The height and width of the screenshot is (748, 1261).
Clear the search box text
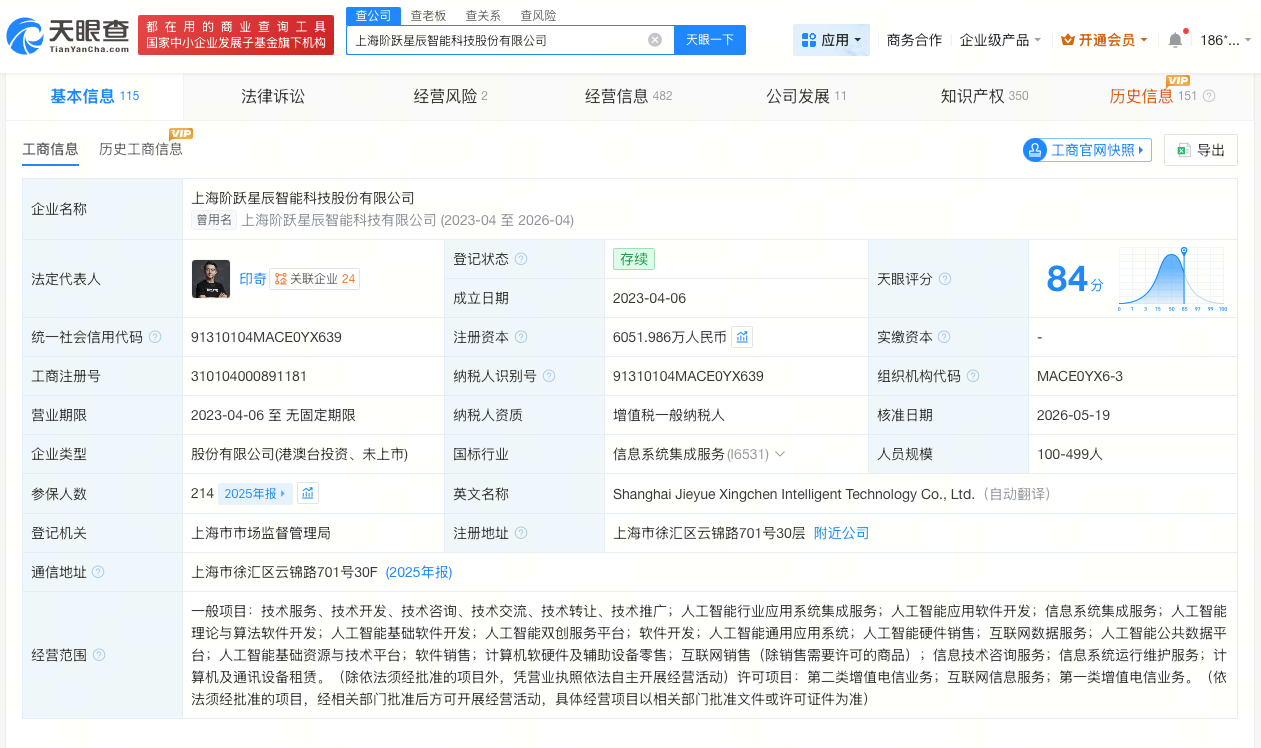[x=655, y=40]
